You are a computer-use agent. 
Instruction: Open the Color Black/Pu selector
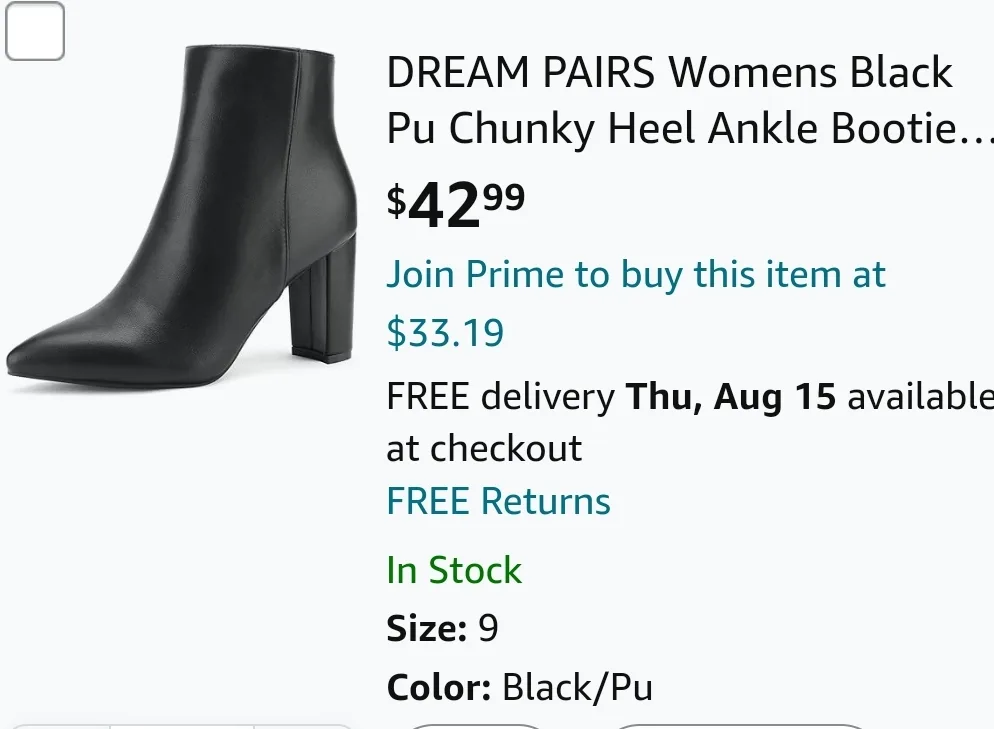579,687
